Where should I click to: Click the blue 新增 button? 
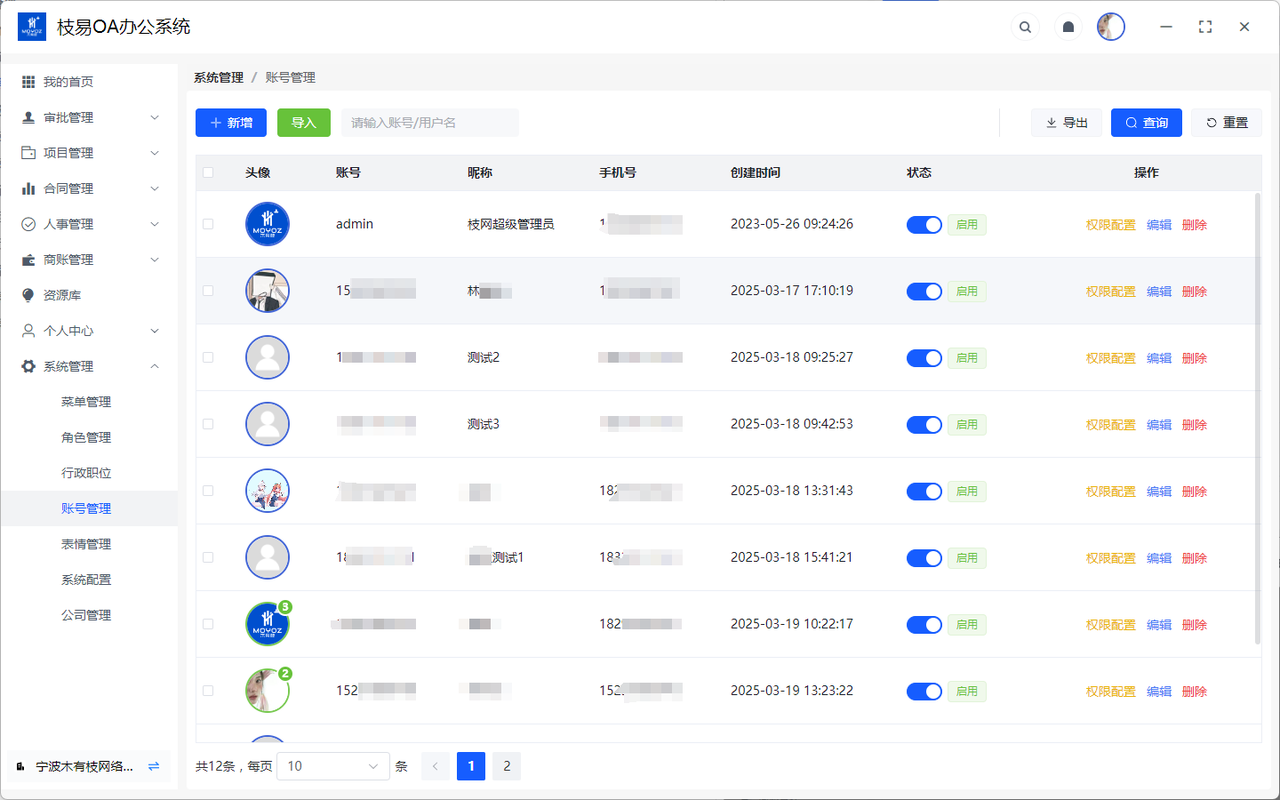231,123
